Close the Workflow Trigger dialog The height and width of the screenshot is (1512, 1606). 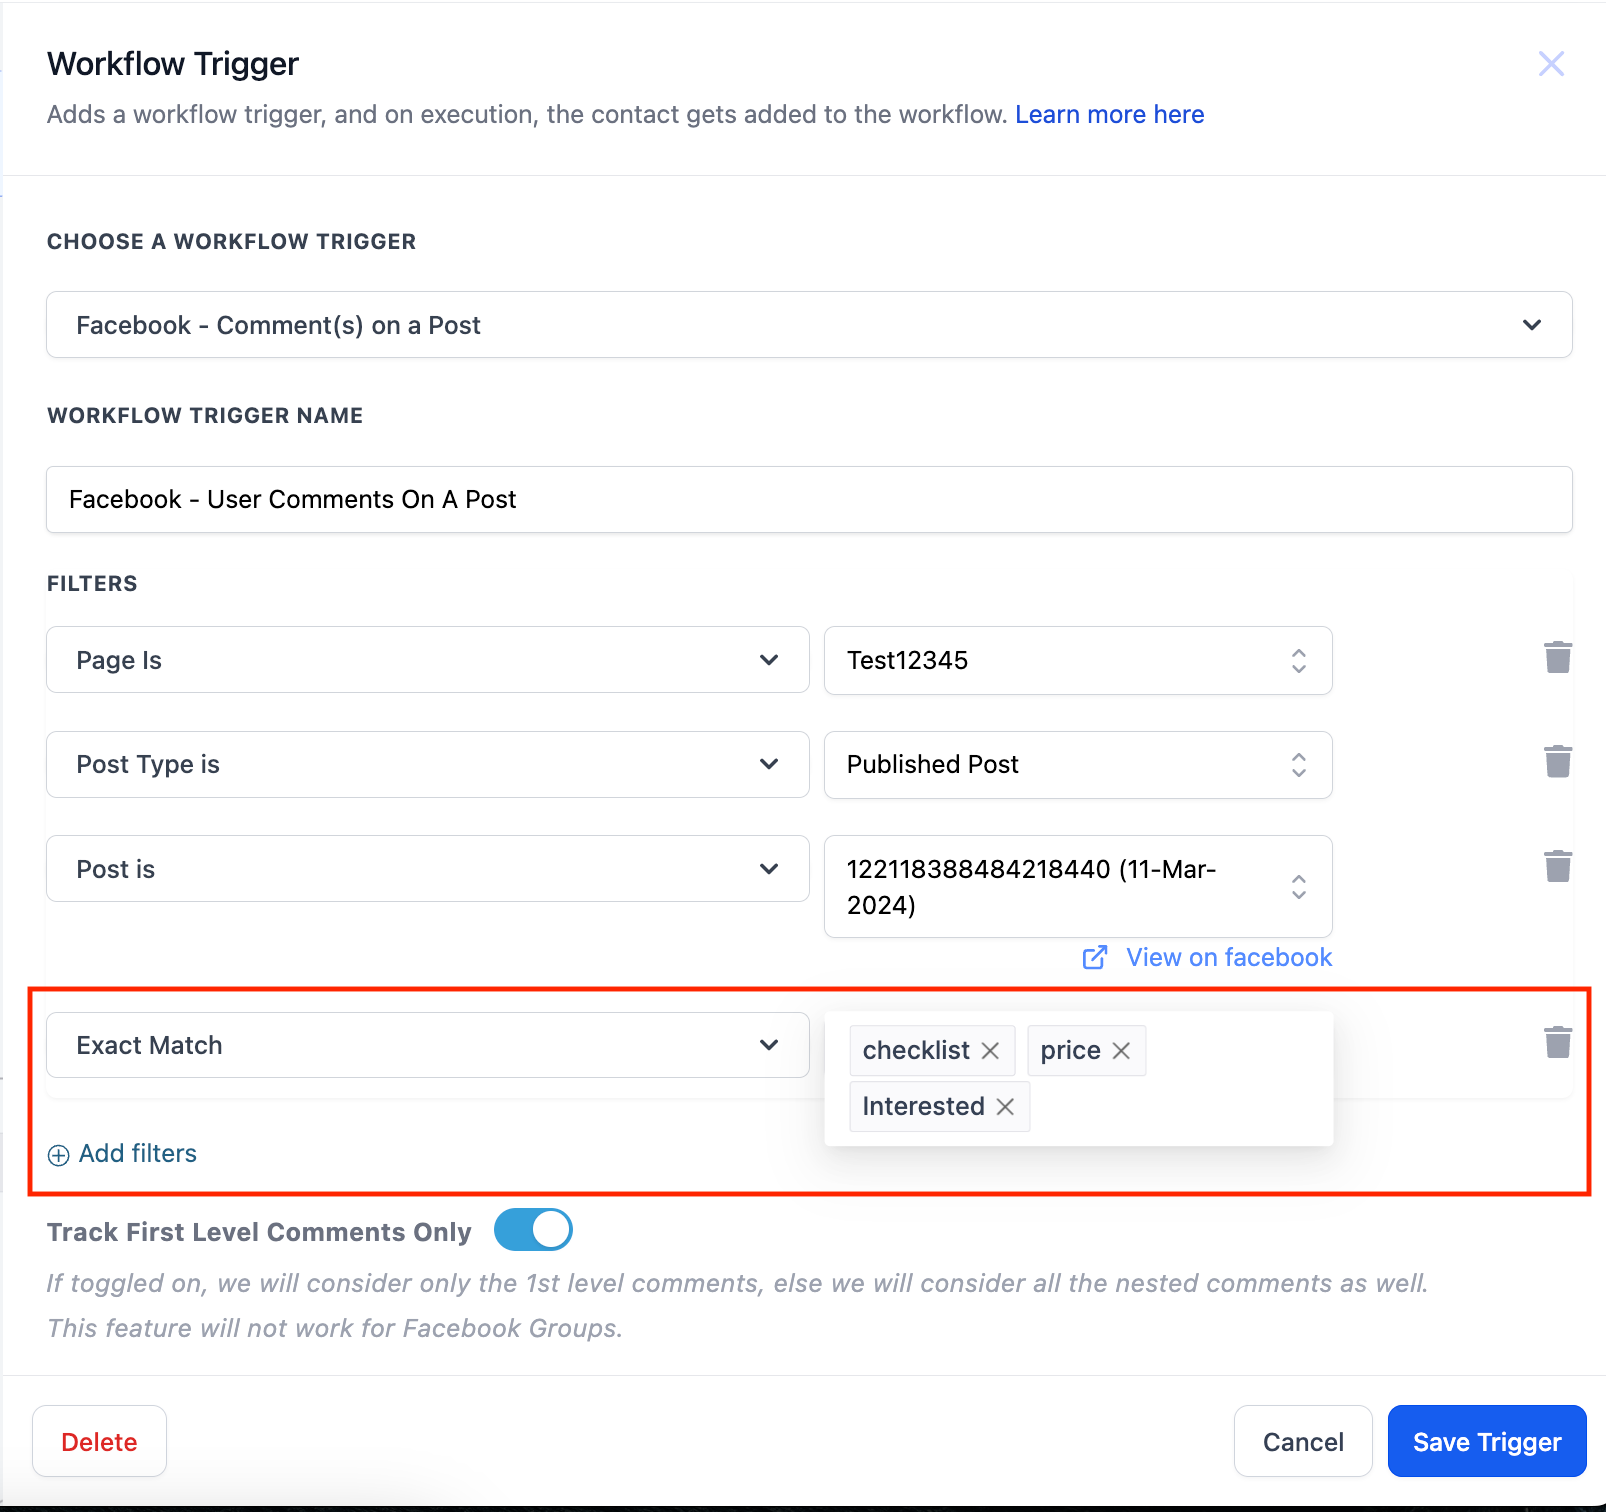coord(1551,64)
